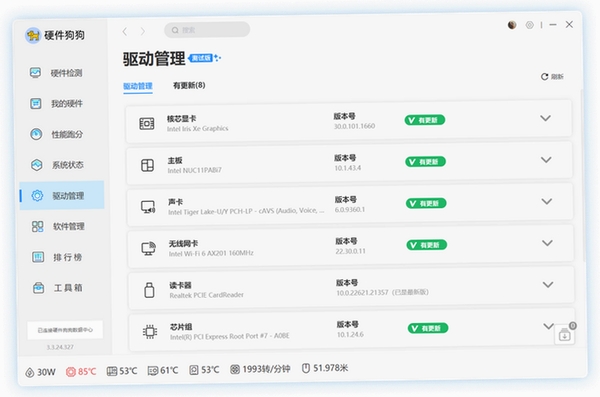
Task: Expand the 无线网卡 row chevron
Action: tap(548, 243)
